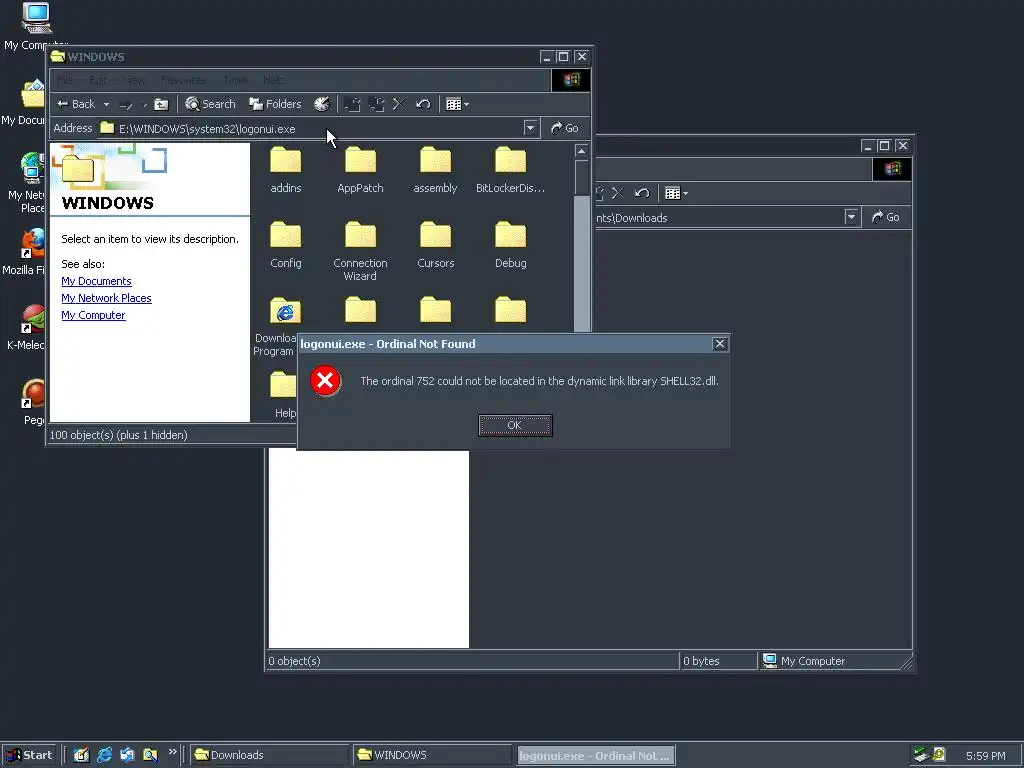Toggle the Folders pane in WINDOWS window
Viewport: 1024px width, 768px height.
[276, 104]
